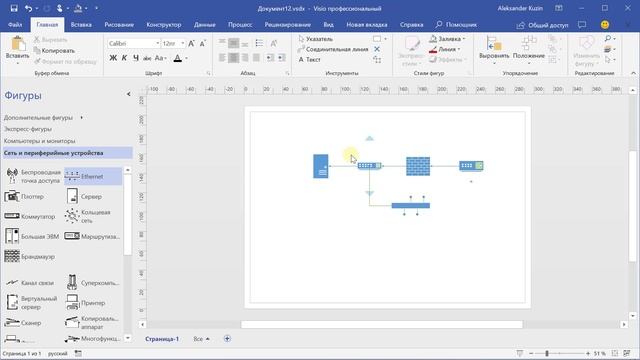This screenshot has width=640, height=360.
Task: Select the Соединительная линия connector tool
Action: click(333, 49)
